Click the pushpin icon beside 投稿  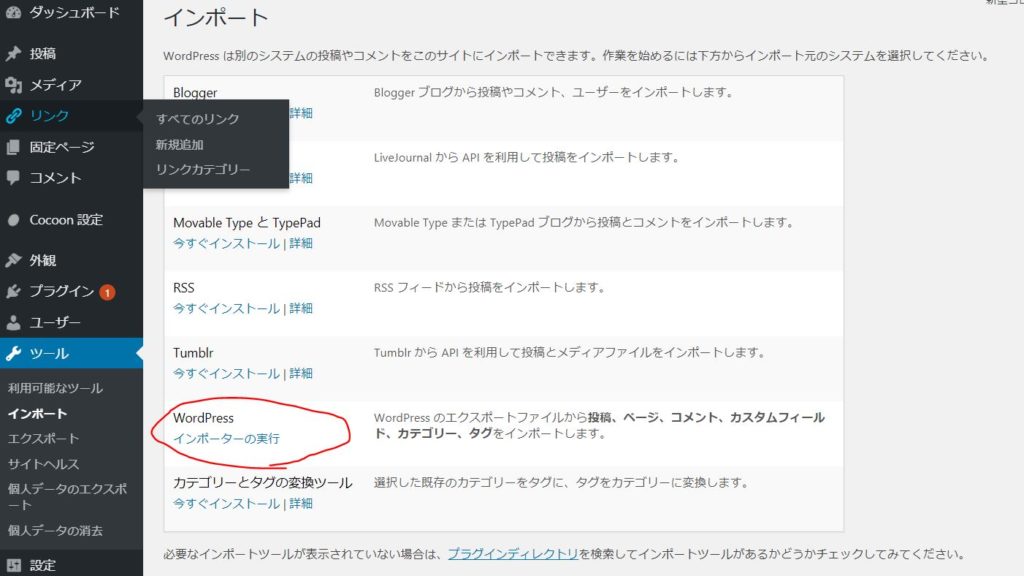pos(13,54)
